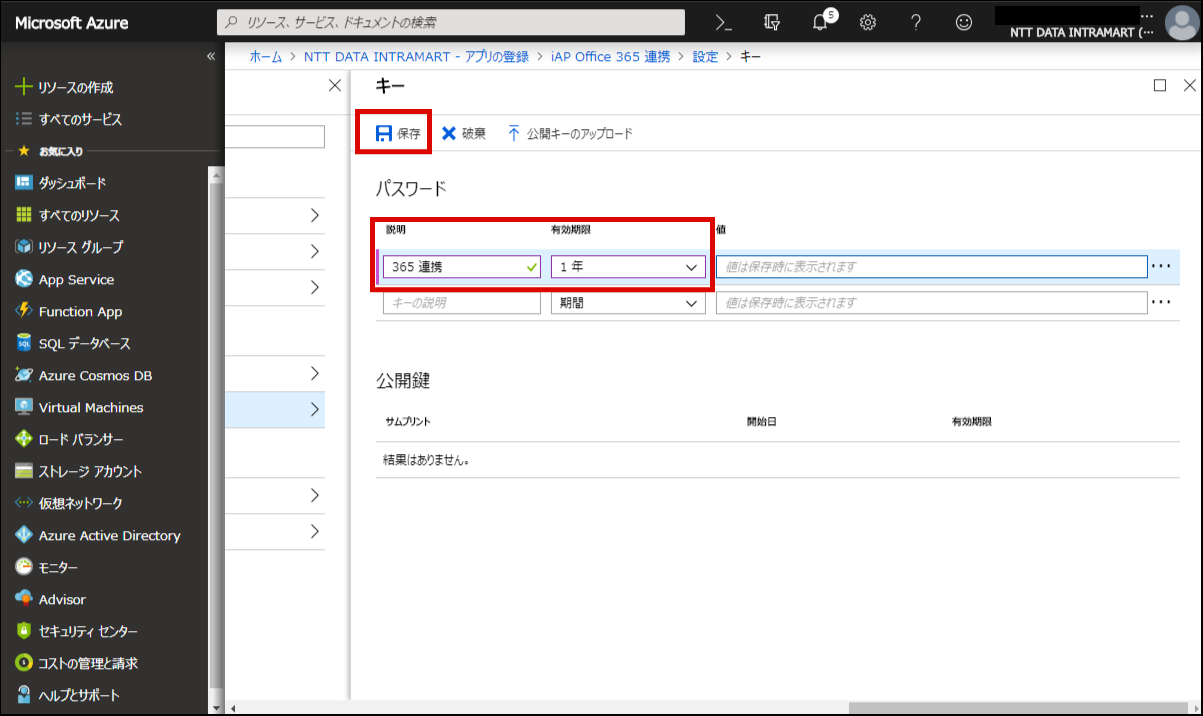Open All resources grid icon
Screen dimensions: 1203x716
[x=24, y=215]
